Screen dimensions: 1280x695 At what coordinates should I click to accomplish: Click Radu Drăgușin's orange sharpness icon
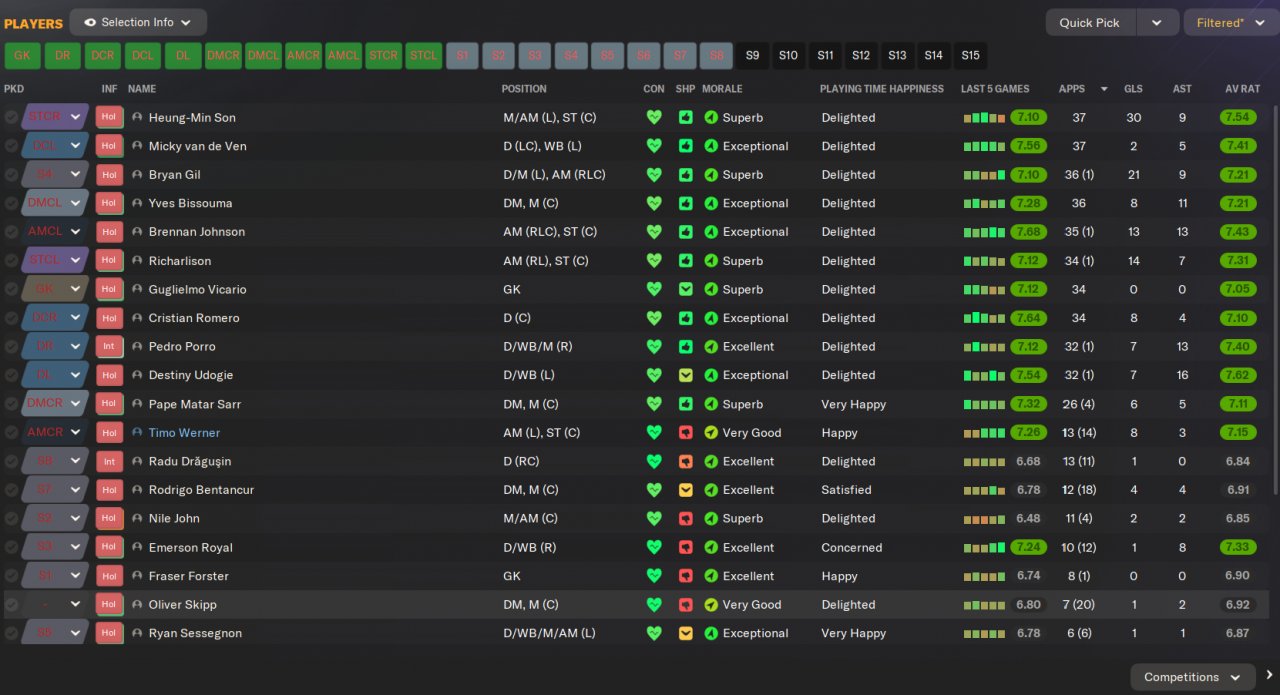click(686, 461)
